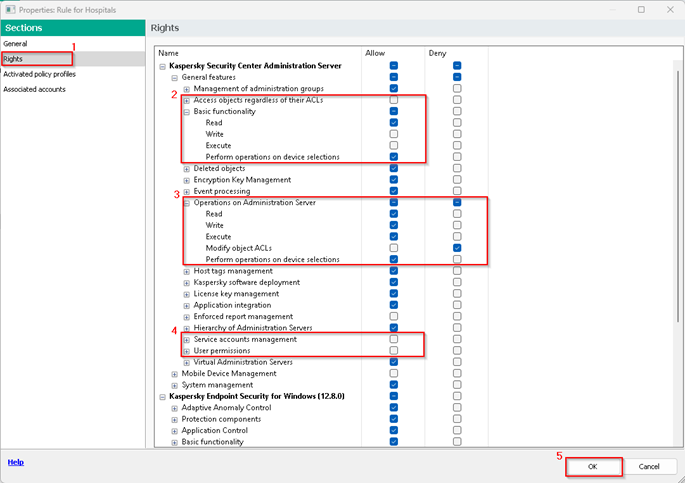Expand the Deleted objects node
This screenshot has height=483, width=685.
pos(187,169)
